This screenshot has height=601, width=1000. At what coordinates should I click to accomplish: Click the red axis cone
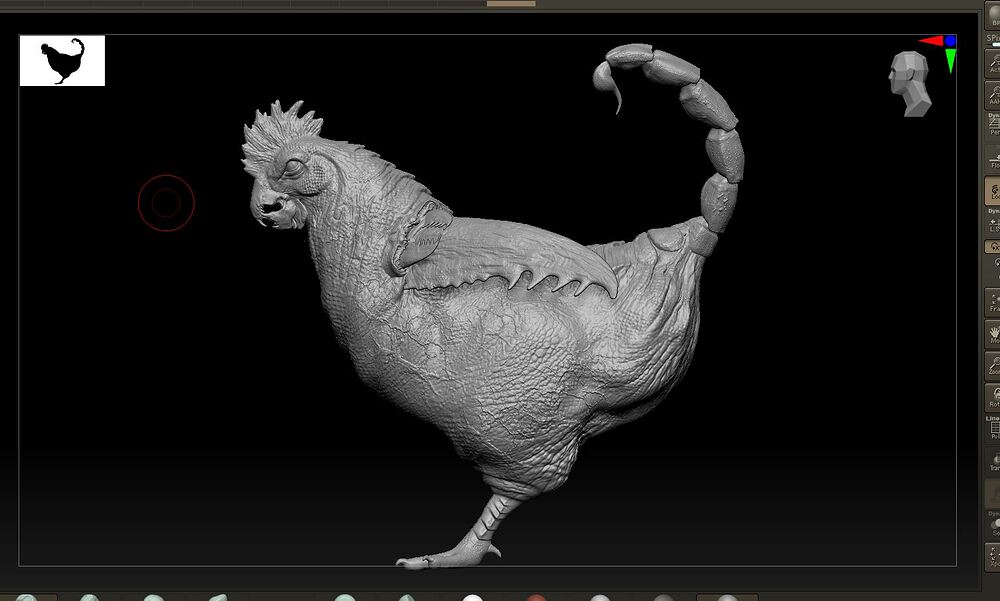tap(931, 41)
